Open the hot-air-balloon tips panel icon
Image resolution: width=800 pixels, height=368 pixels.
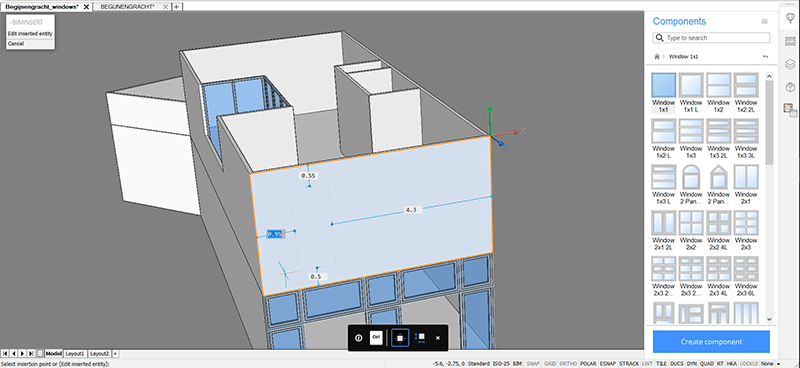[x=790, y=17]
